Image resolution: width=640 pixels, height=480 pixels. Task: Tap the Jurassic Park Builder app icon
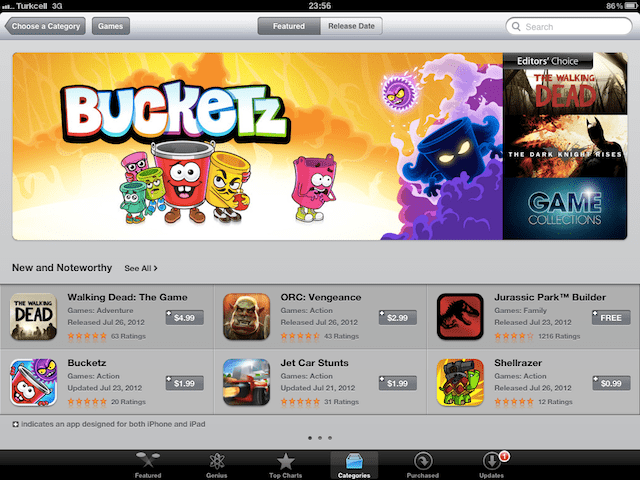pyautogui.click(x=460, y=317)
